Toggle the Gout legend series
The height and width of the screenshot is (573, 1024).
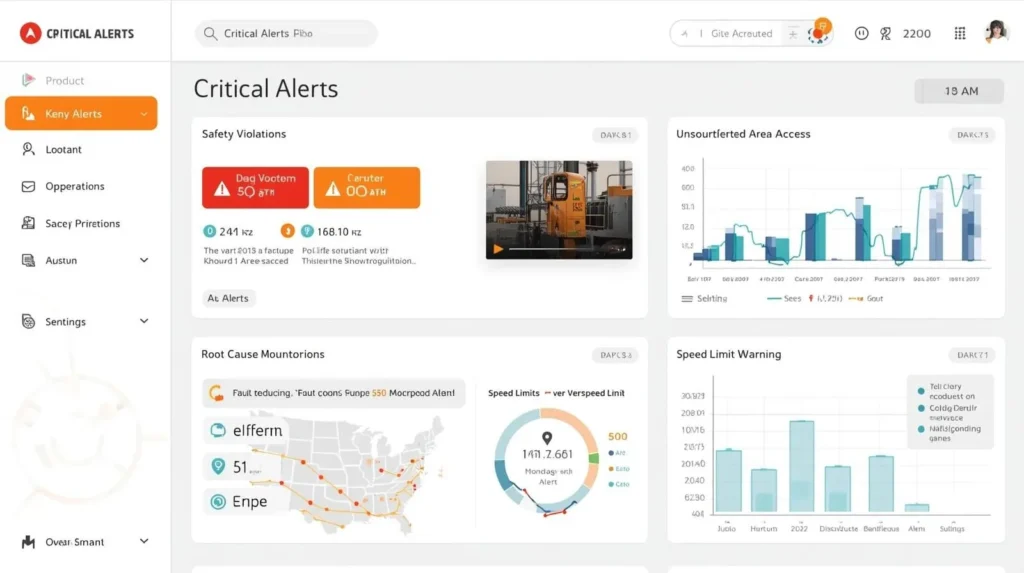point(865,298)
